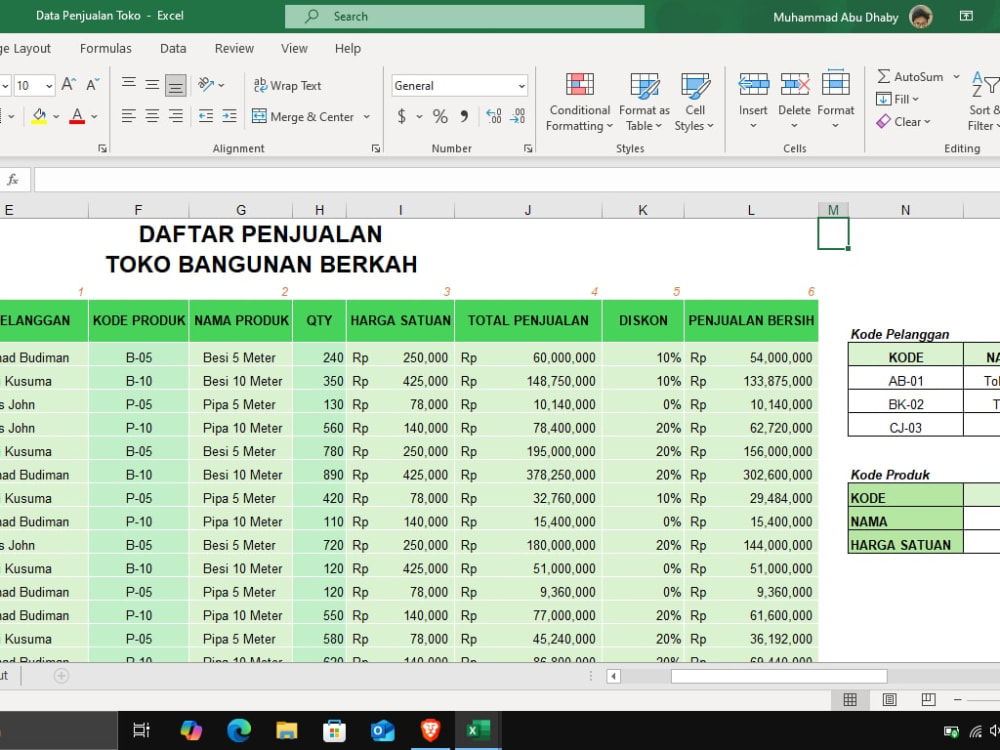Open Muhammad Abu Dhaby account profile
Viewport: 1000px width, 750px height.
point(853,17)
